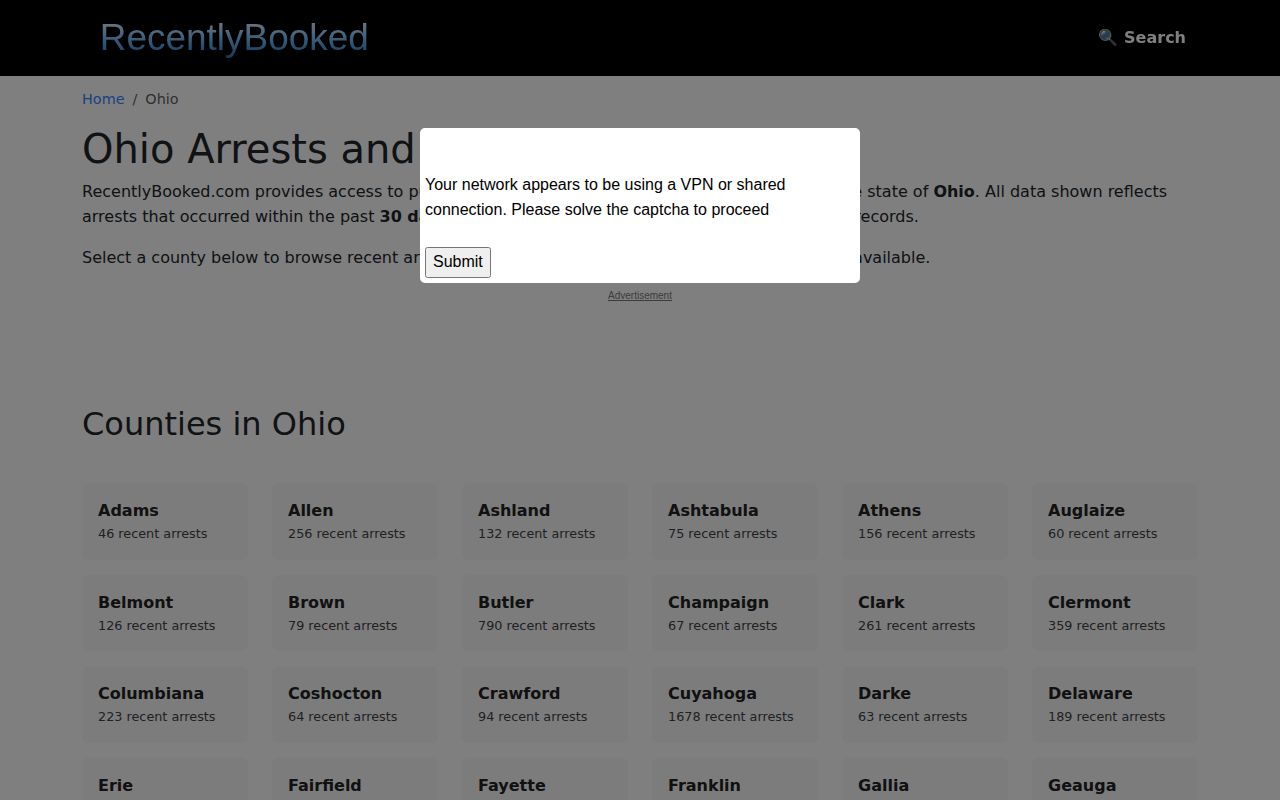
Task: Open Butler county arrests card
Action: click(x=545, y=613)
